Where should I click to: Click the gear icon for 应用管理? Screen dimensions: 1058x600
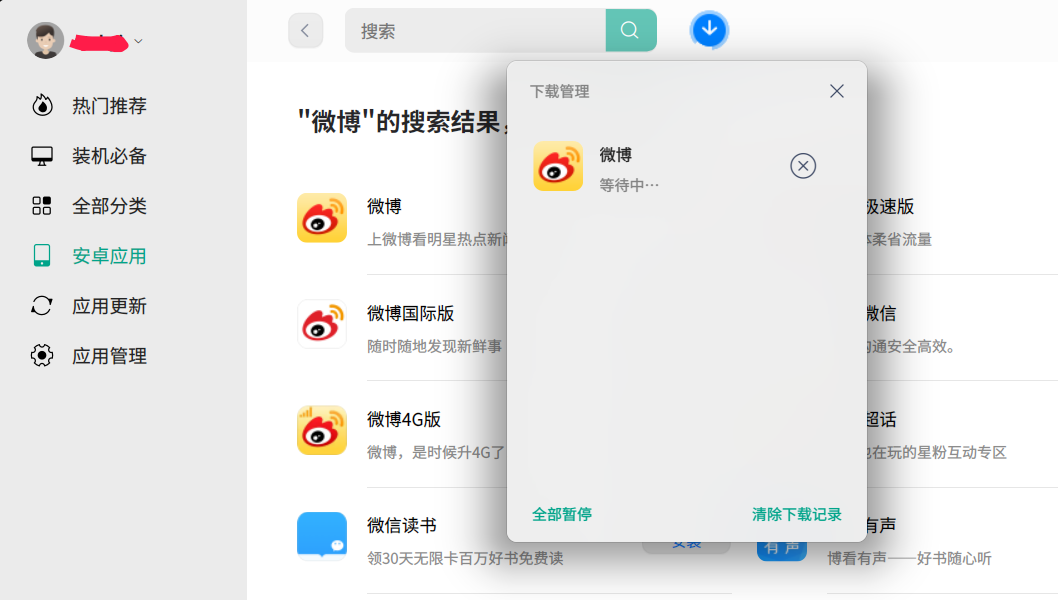pyautogui.click(x=42, y=356)
